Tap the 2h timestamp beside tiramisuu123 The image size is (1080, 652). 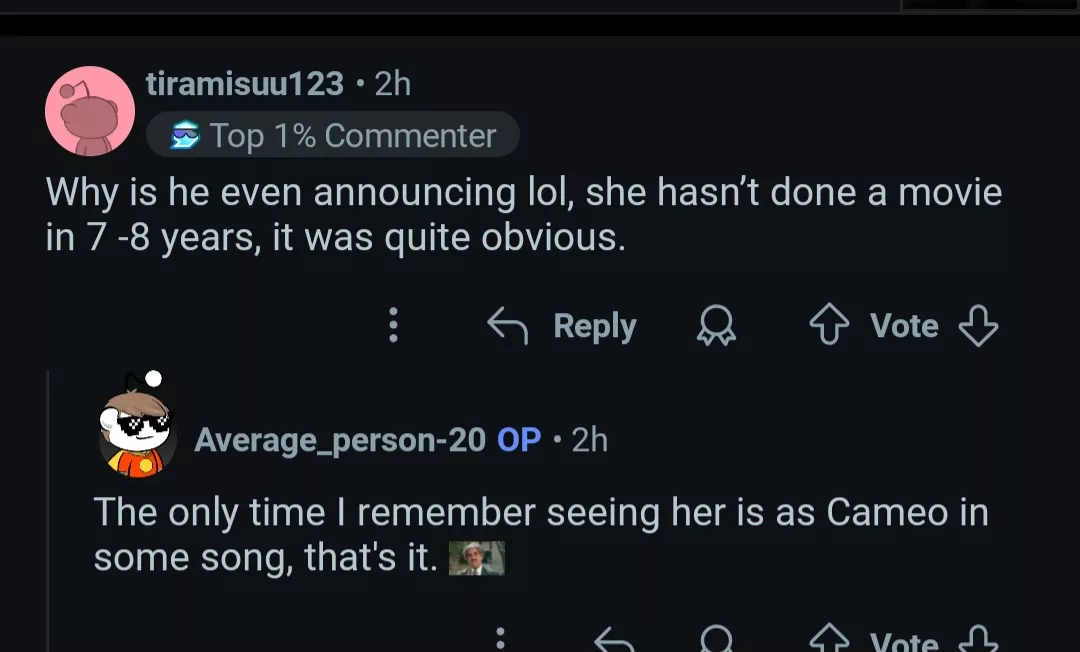(x=393, y=84)
